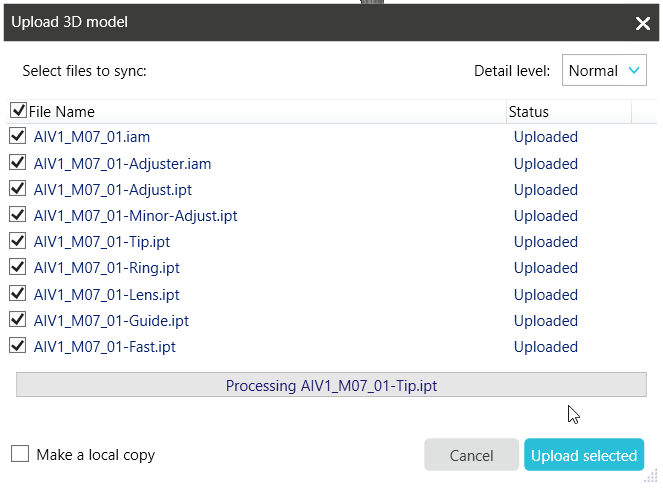
Task: Click the Detail level dropdown arrow
Action: (633, 70)
